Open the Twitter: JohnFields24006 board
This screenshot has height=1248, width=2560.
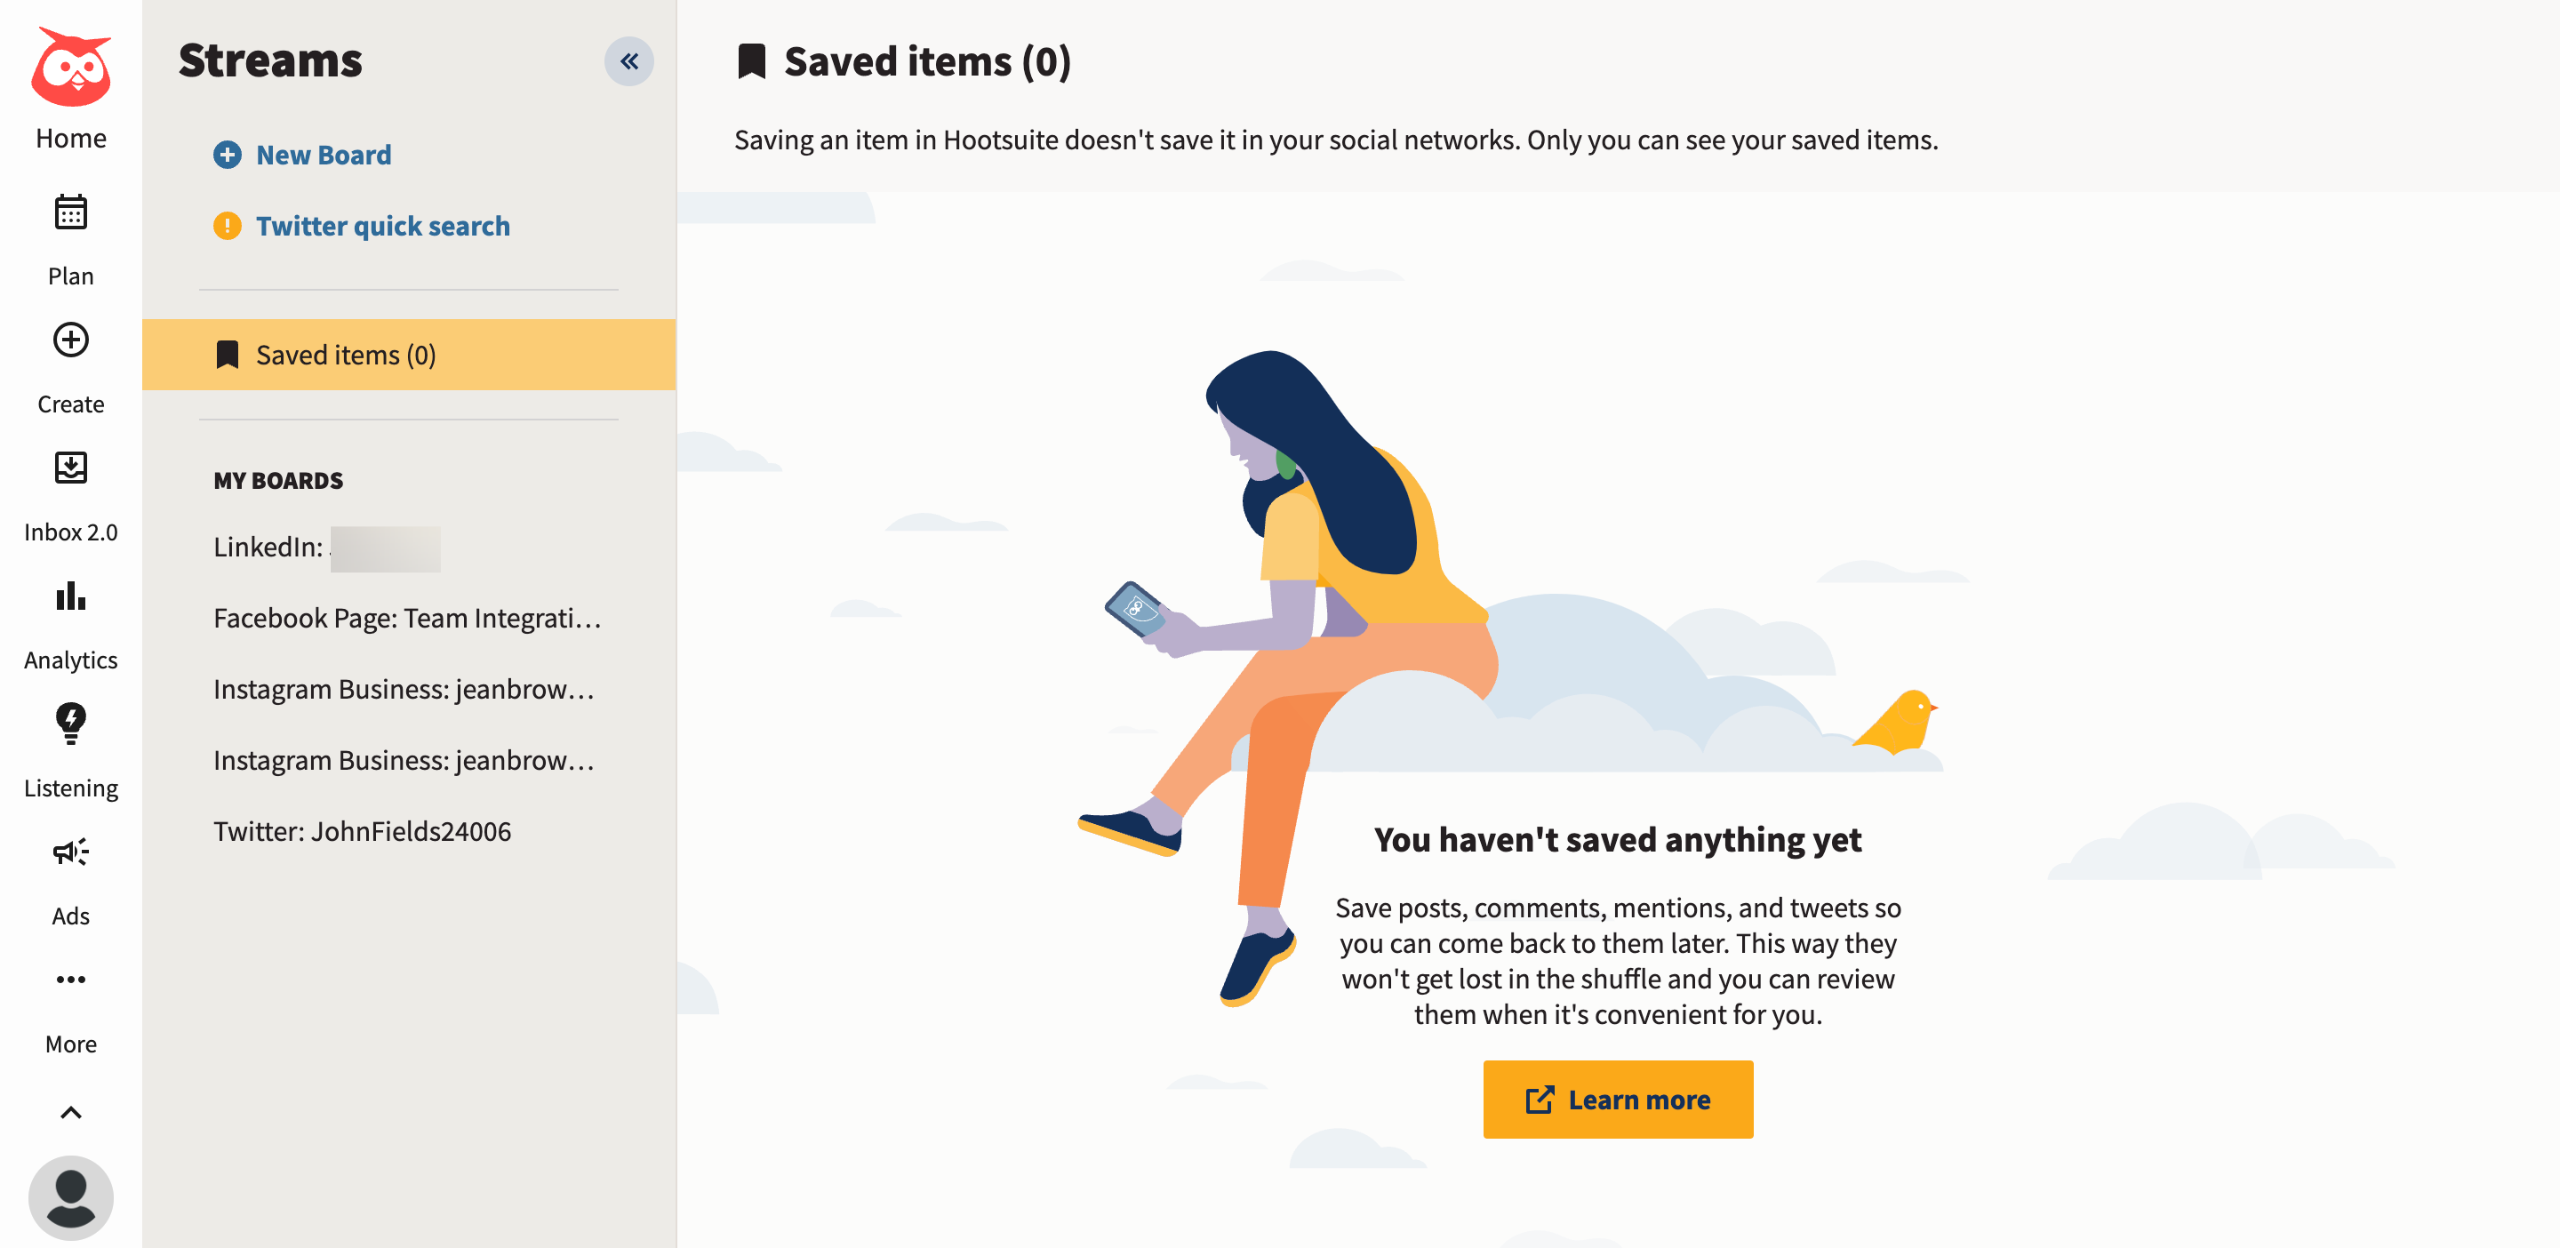tap(362, 831)
